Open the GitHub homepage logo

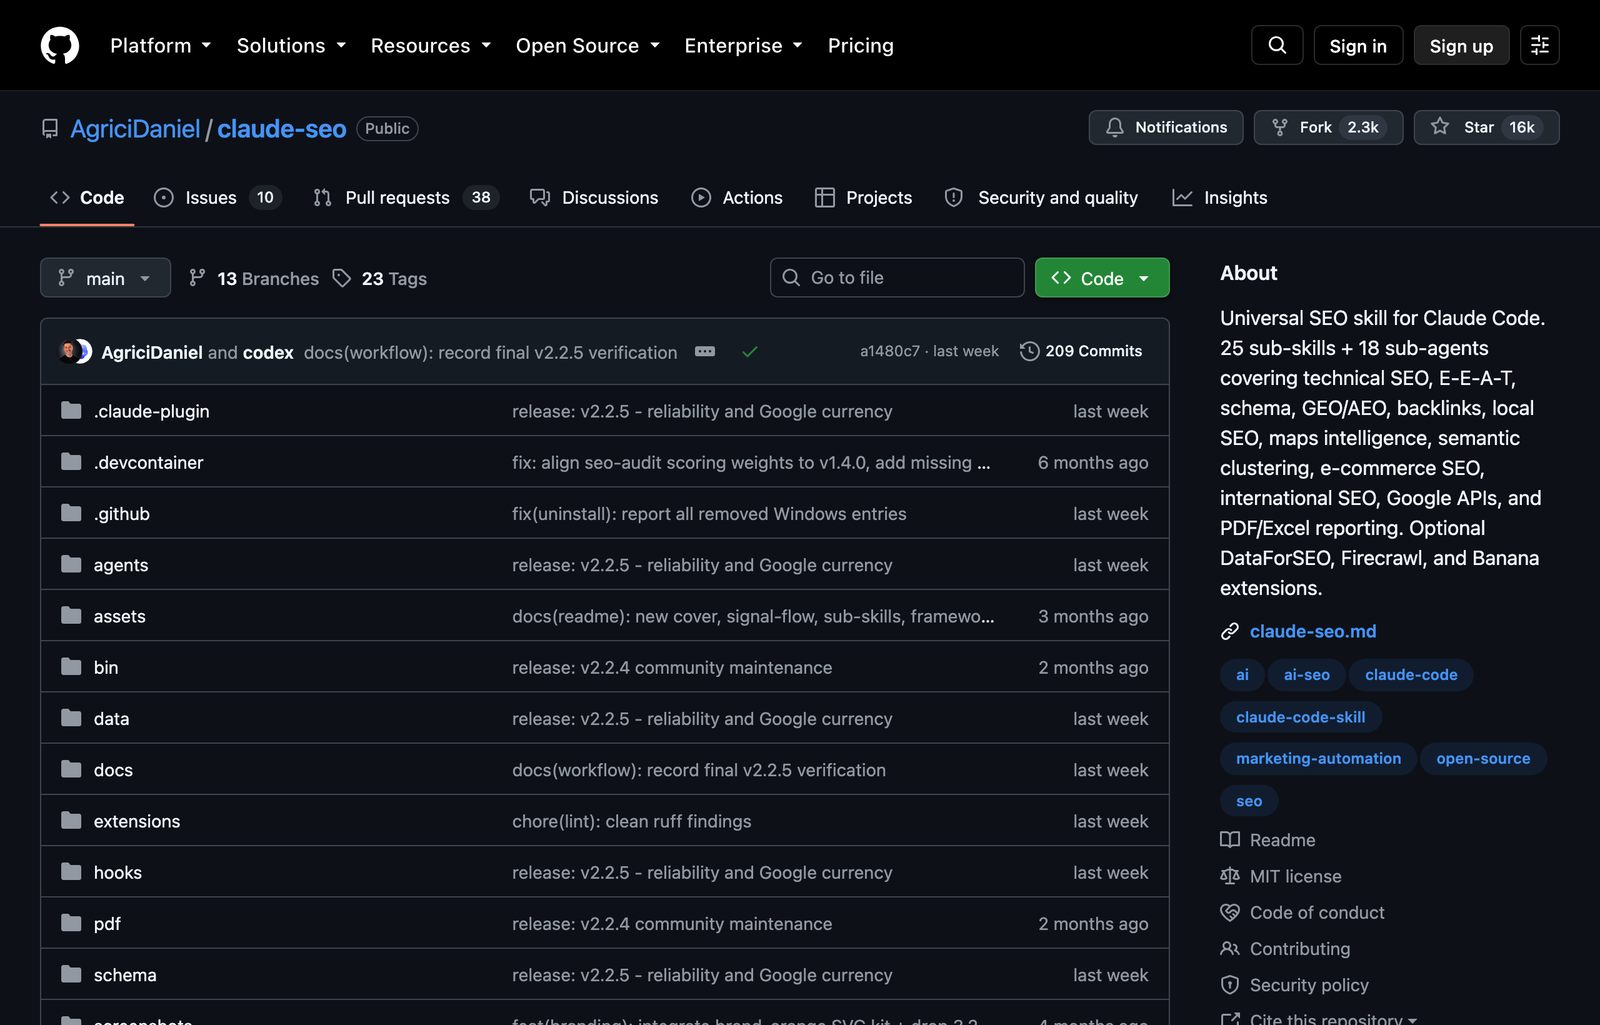[60, 45]
